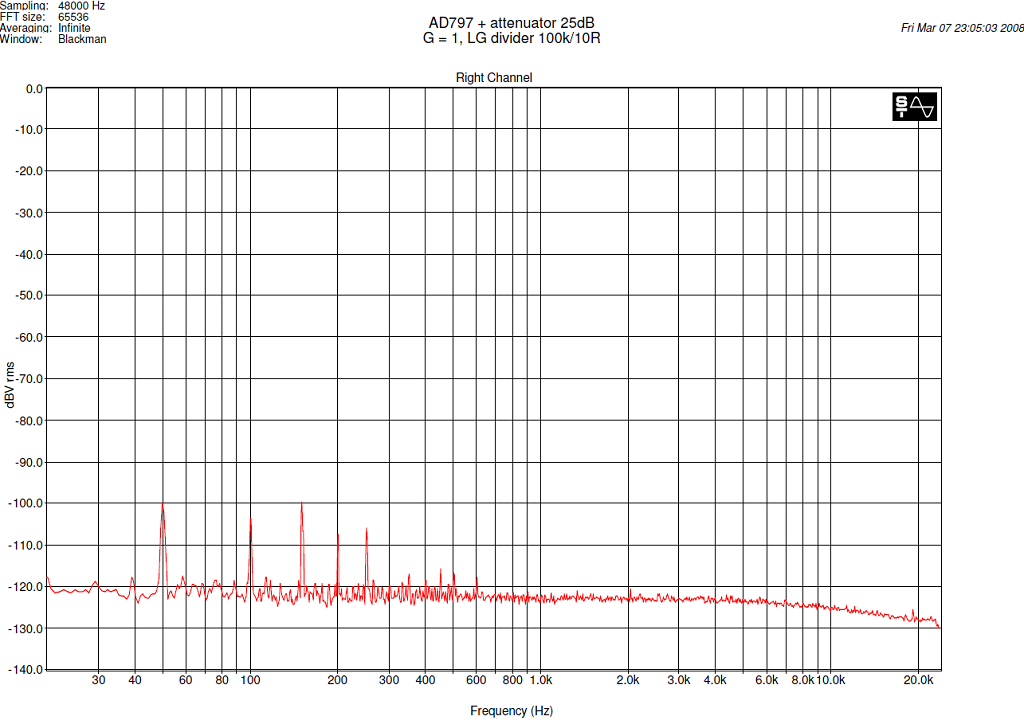Click the 2.0k x-axis tick label
The height and width of the screenshot is (724, 1024).
(x=628, y=680)
